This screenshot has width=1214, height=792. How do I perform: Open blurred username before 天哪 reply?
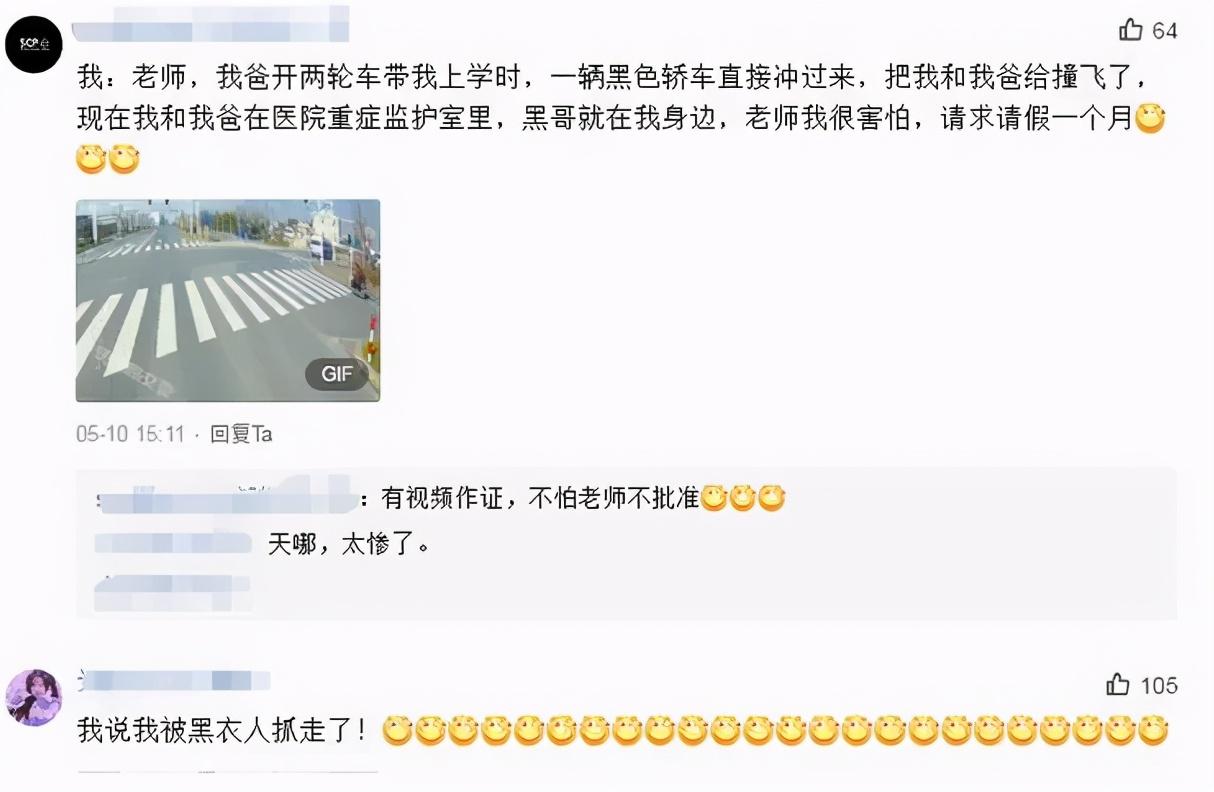point(173,544)
